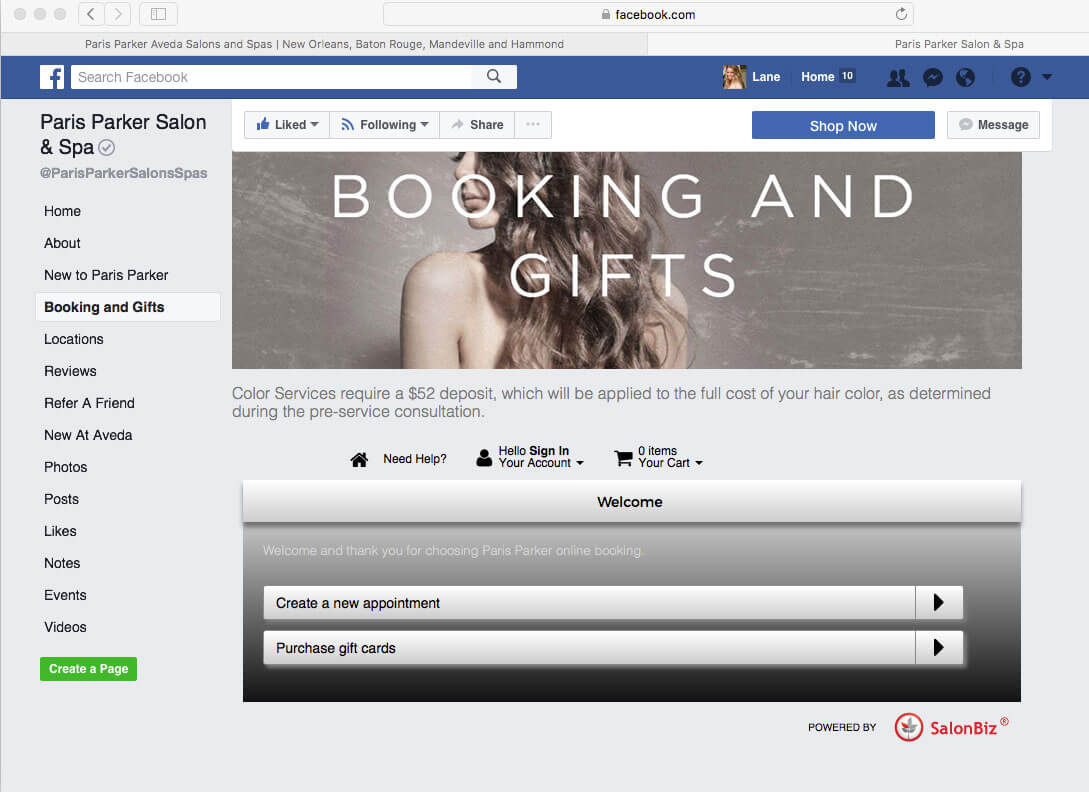This screenshot has height=792, width=1089.
Task: Click the booking widget home icon
Action: [x=359, y=459]
